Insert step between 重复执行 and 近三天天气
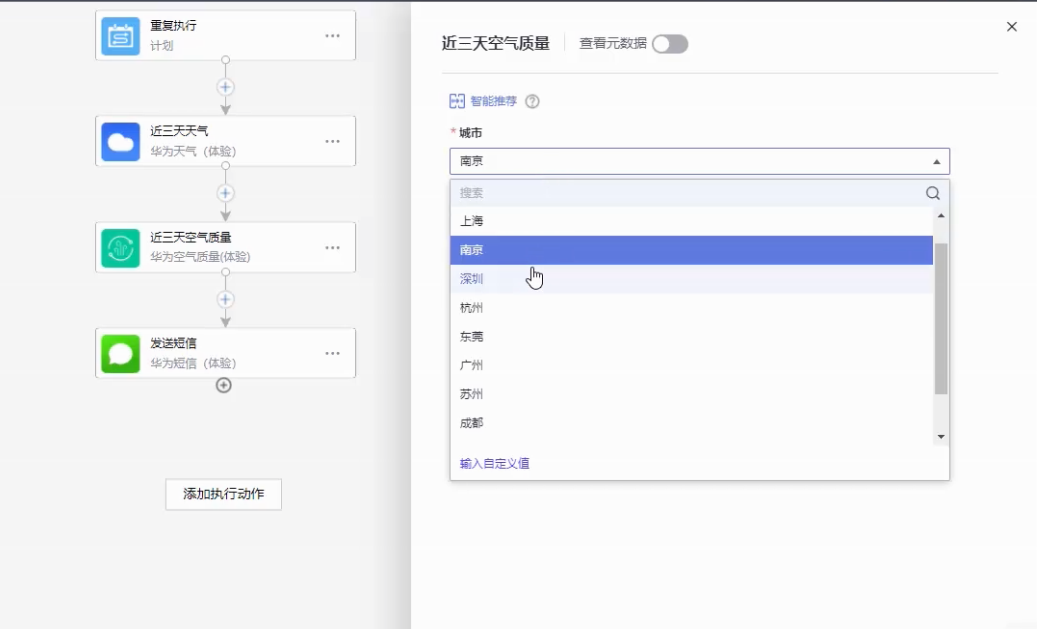The height and width of the screenshot is (629, 1037). tap(226, 87)
